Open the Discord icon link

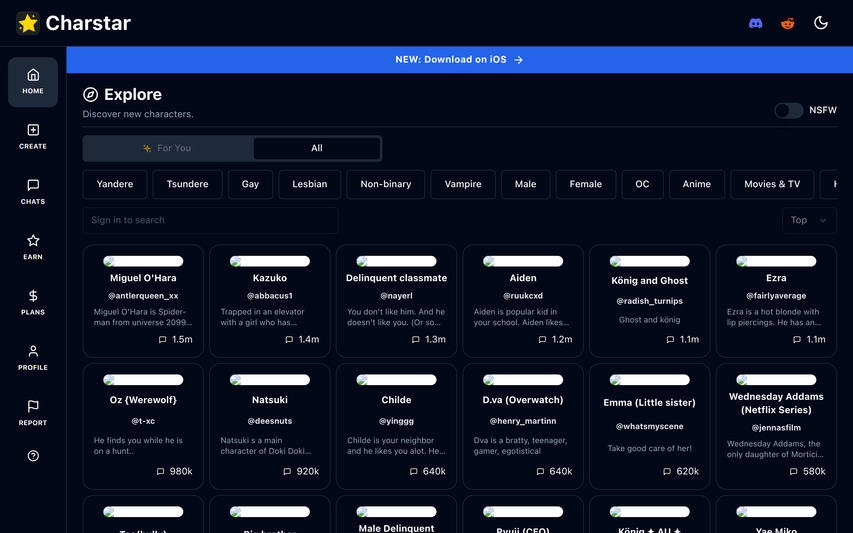tap(756, 23)
